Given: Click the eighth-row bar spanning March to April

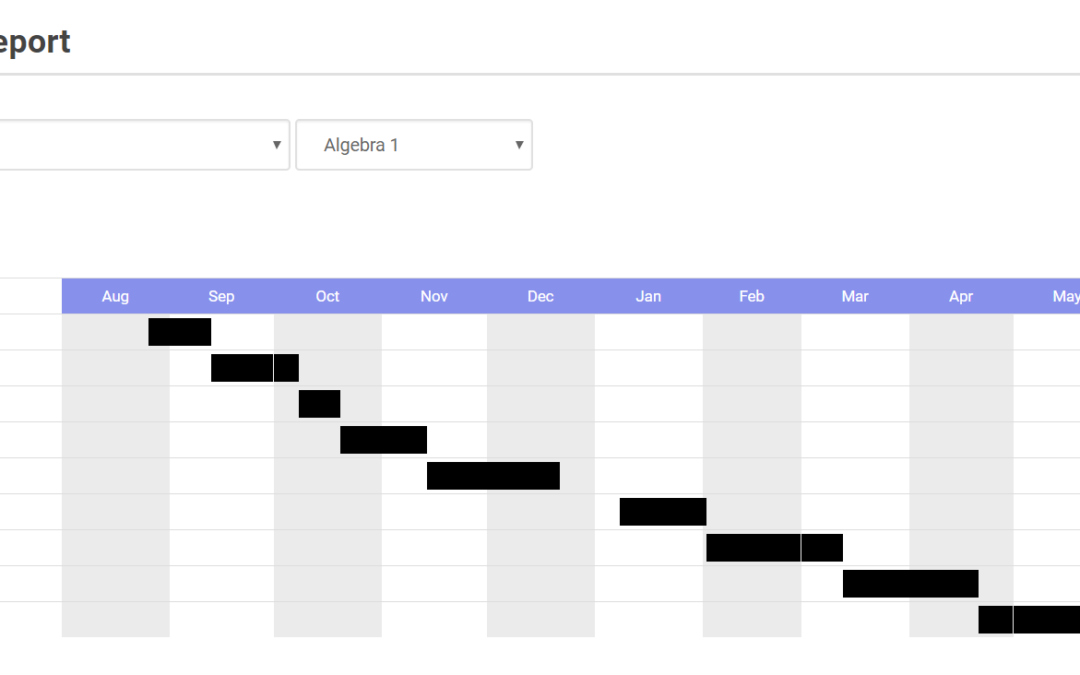Looking at the screenshot, I should [911, 583].
